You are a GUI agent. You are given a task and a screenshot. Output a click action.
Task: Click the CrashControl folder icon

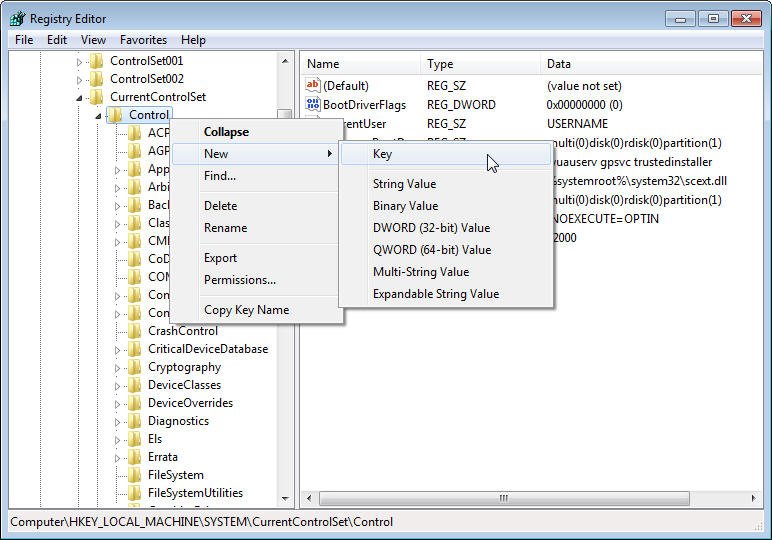click(x=135, y=331)
